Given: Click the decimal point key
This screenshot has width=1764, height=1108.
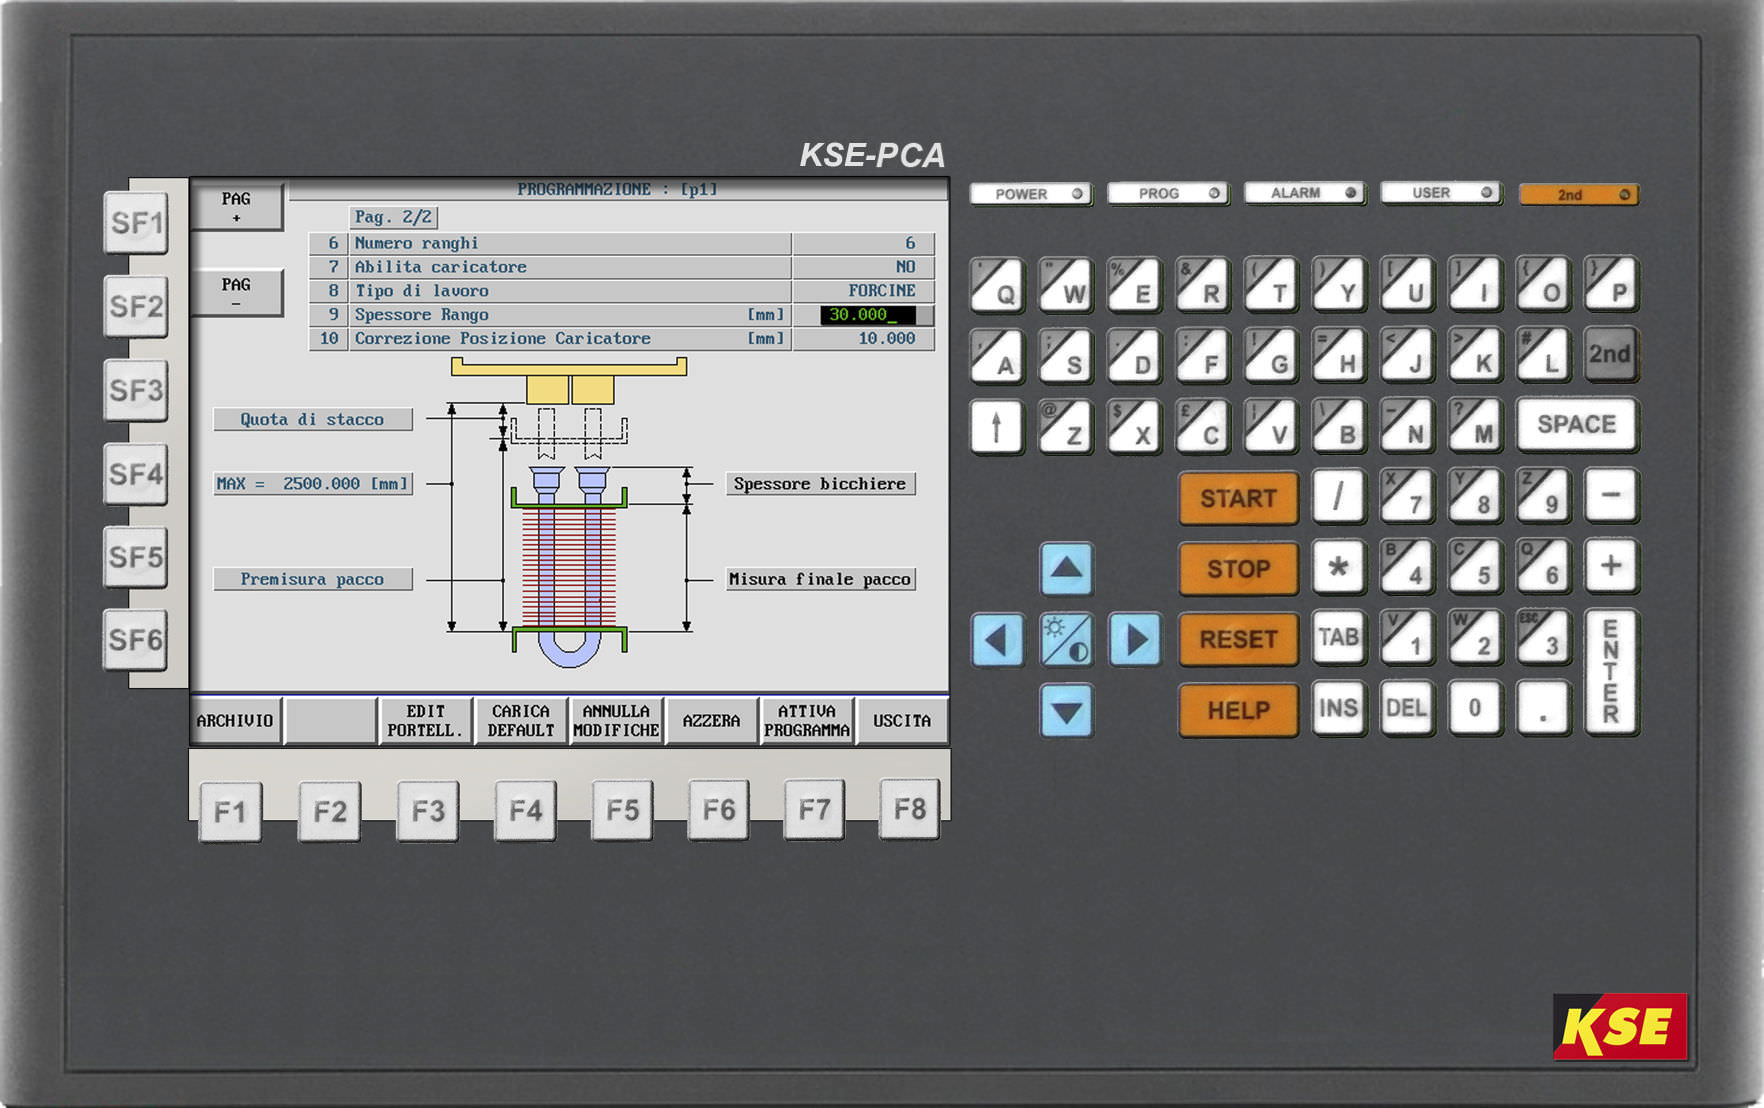Looking at the screenshot, I should pyautogui.click(x=1543, y=709).
